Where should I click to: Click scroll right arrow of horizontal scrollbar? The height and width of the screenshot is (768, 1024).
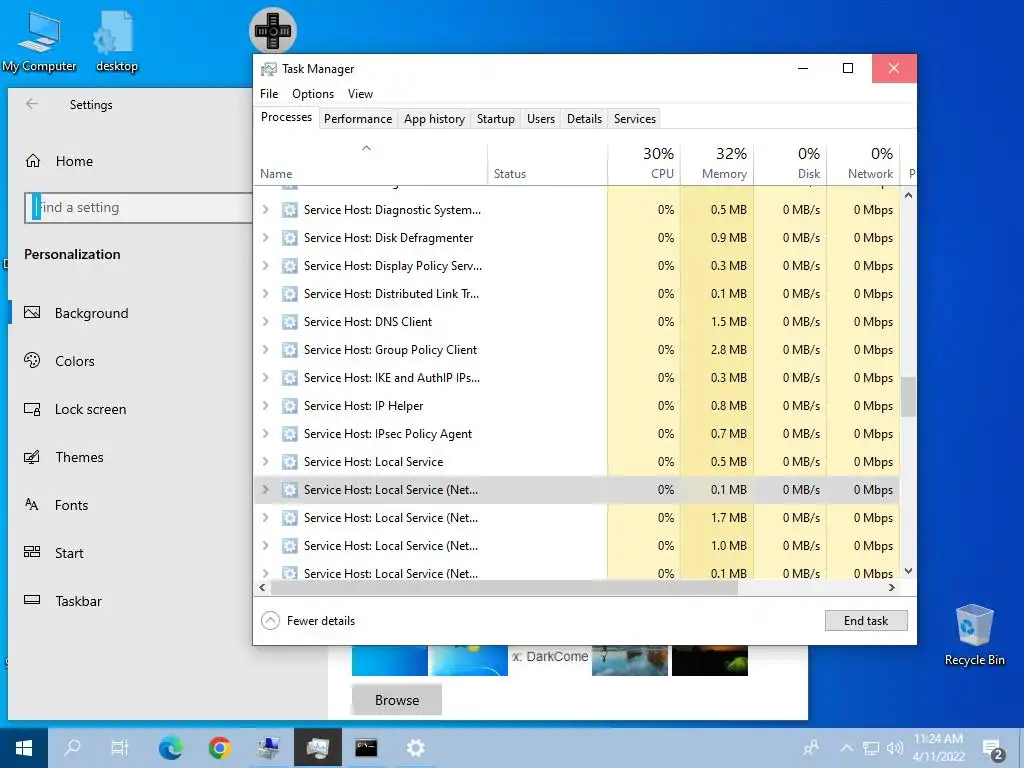pyautogui.click(x=891, y=588)
